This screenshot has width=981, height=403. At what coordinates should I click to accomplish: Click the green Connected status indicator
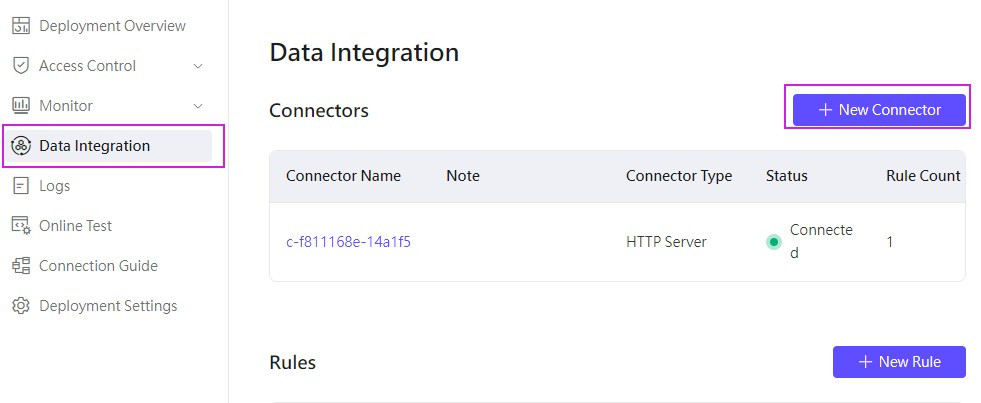(773, 242)
